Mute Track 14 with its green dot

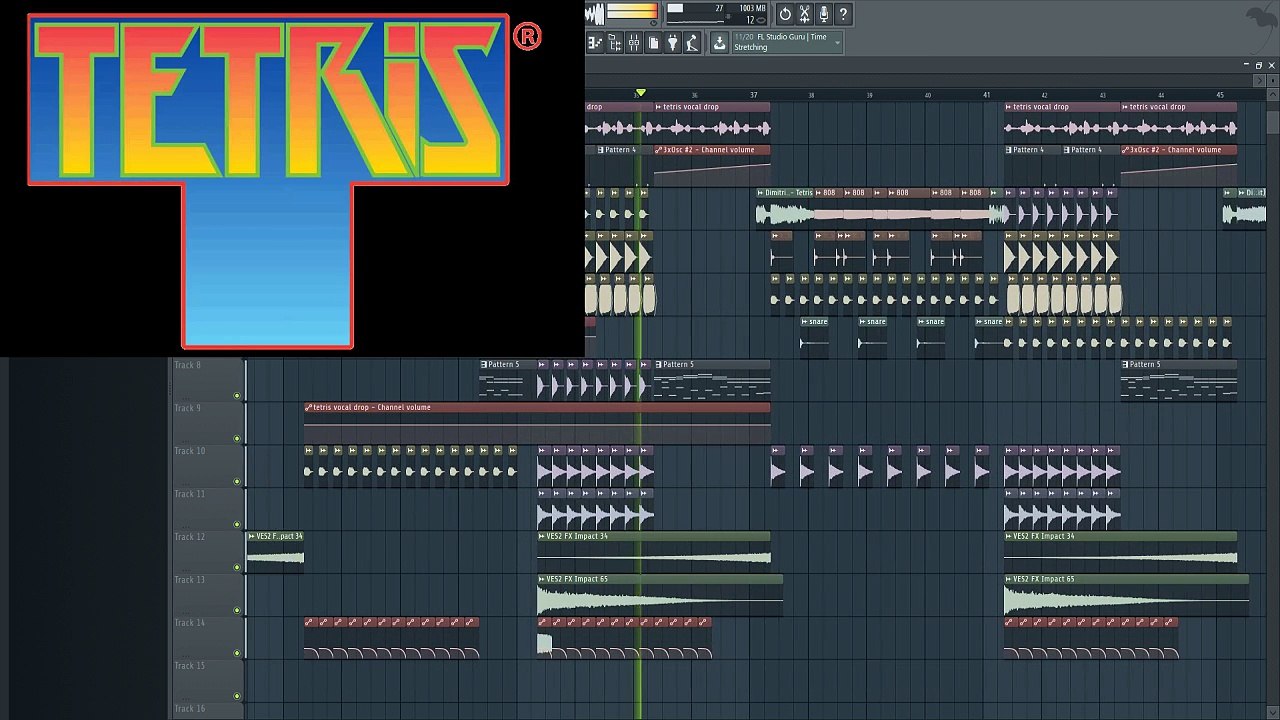point(237,653)
